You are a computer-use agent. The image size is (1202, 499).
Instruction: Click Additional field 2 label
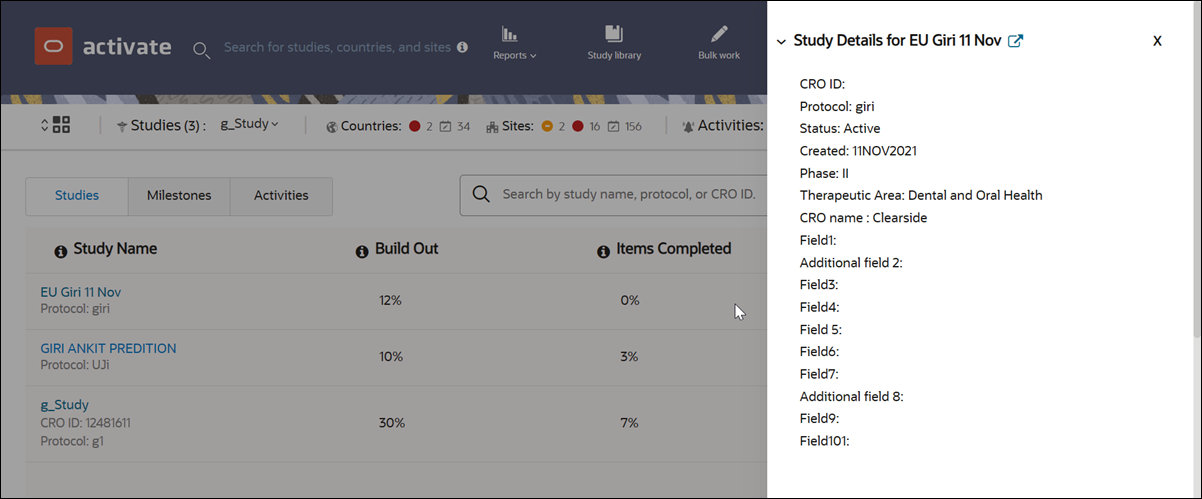[852, 262]
